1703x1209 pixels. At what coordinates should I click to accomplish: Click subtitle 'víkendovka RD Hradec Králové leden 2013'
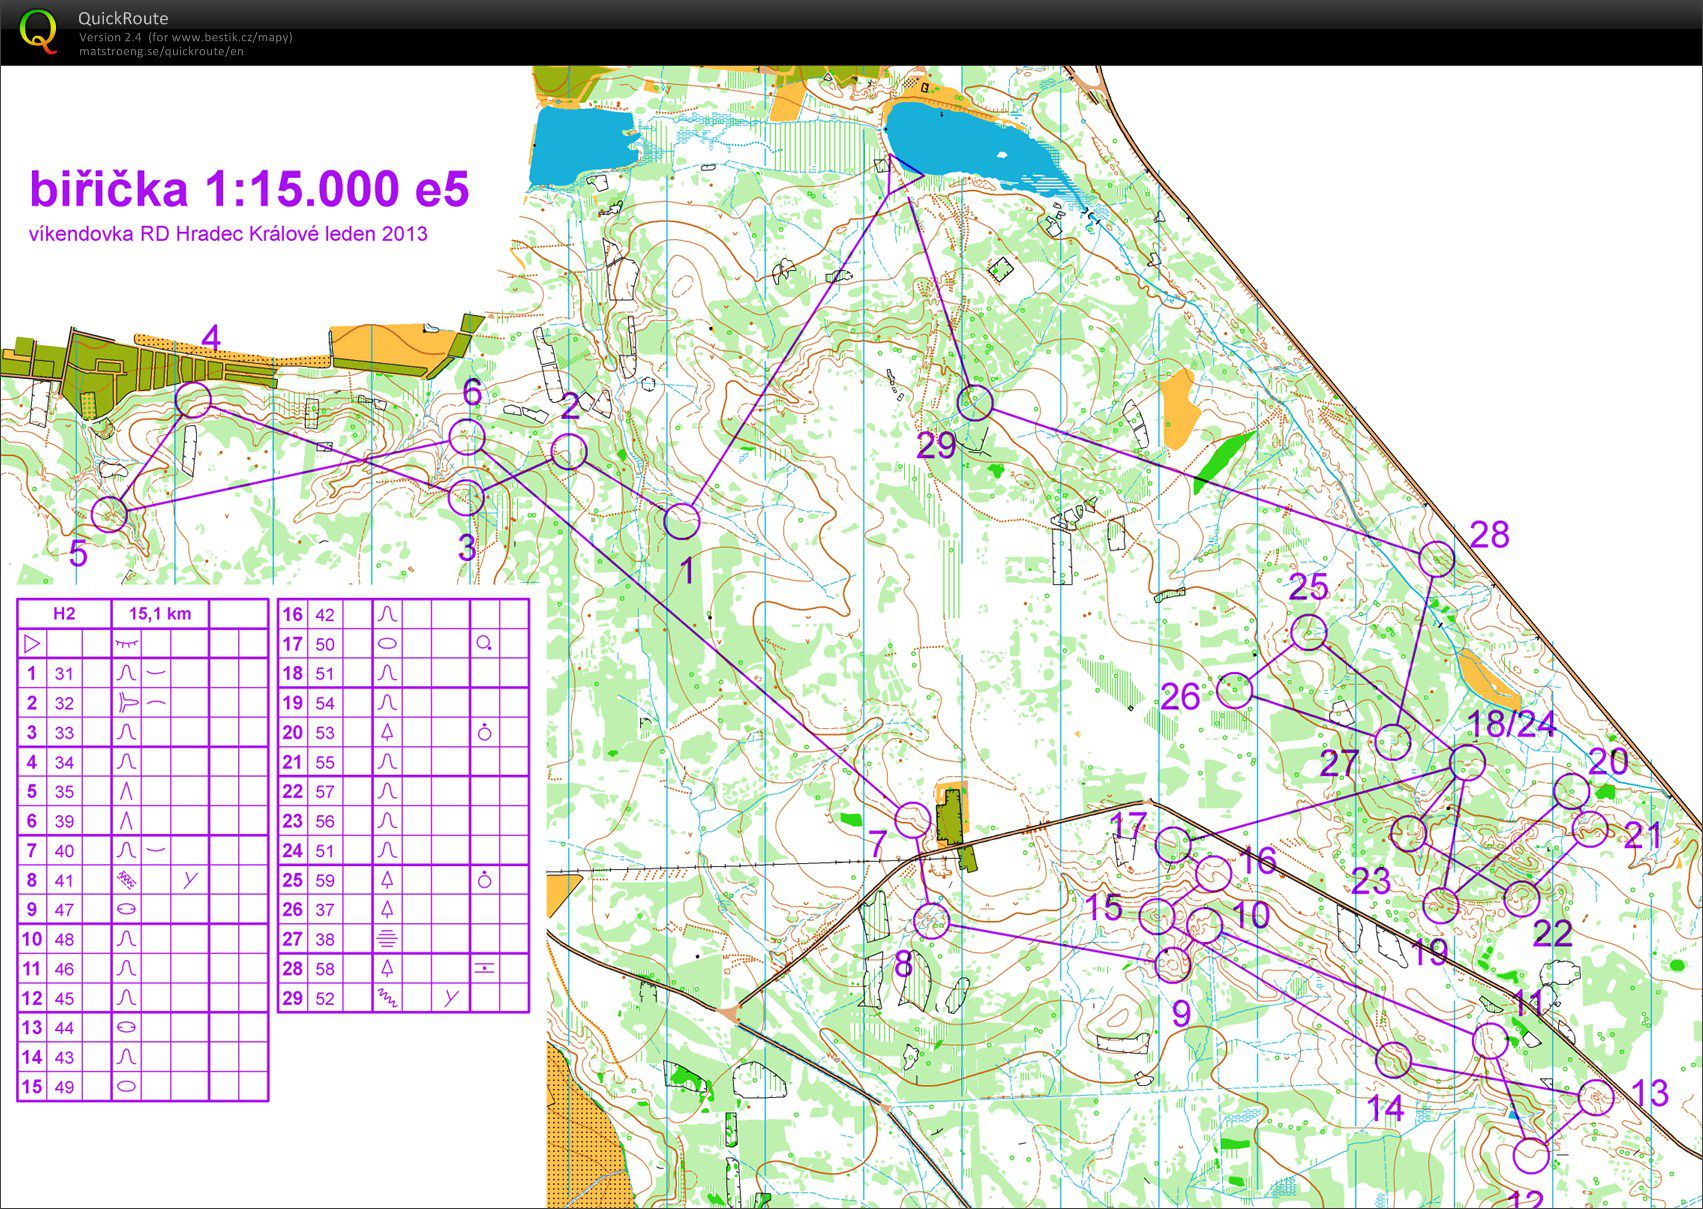pos(228,234)
